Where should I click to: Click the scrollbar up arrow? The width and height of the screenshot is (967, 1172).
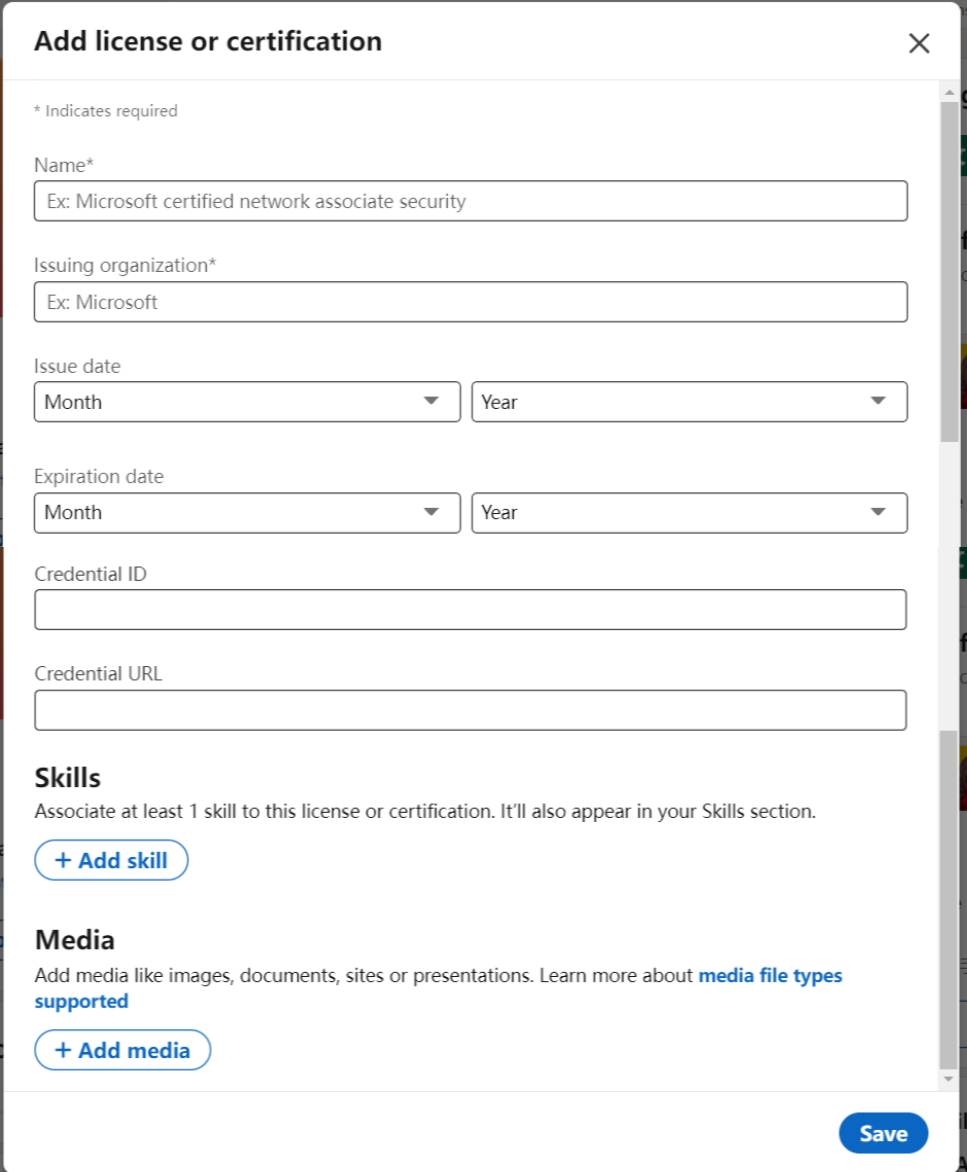949,91
